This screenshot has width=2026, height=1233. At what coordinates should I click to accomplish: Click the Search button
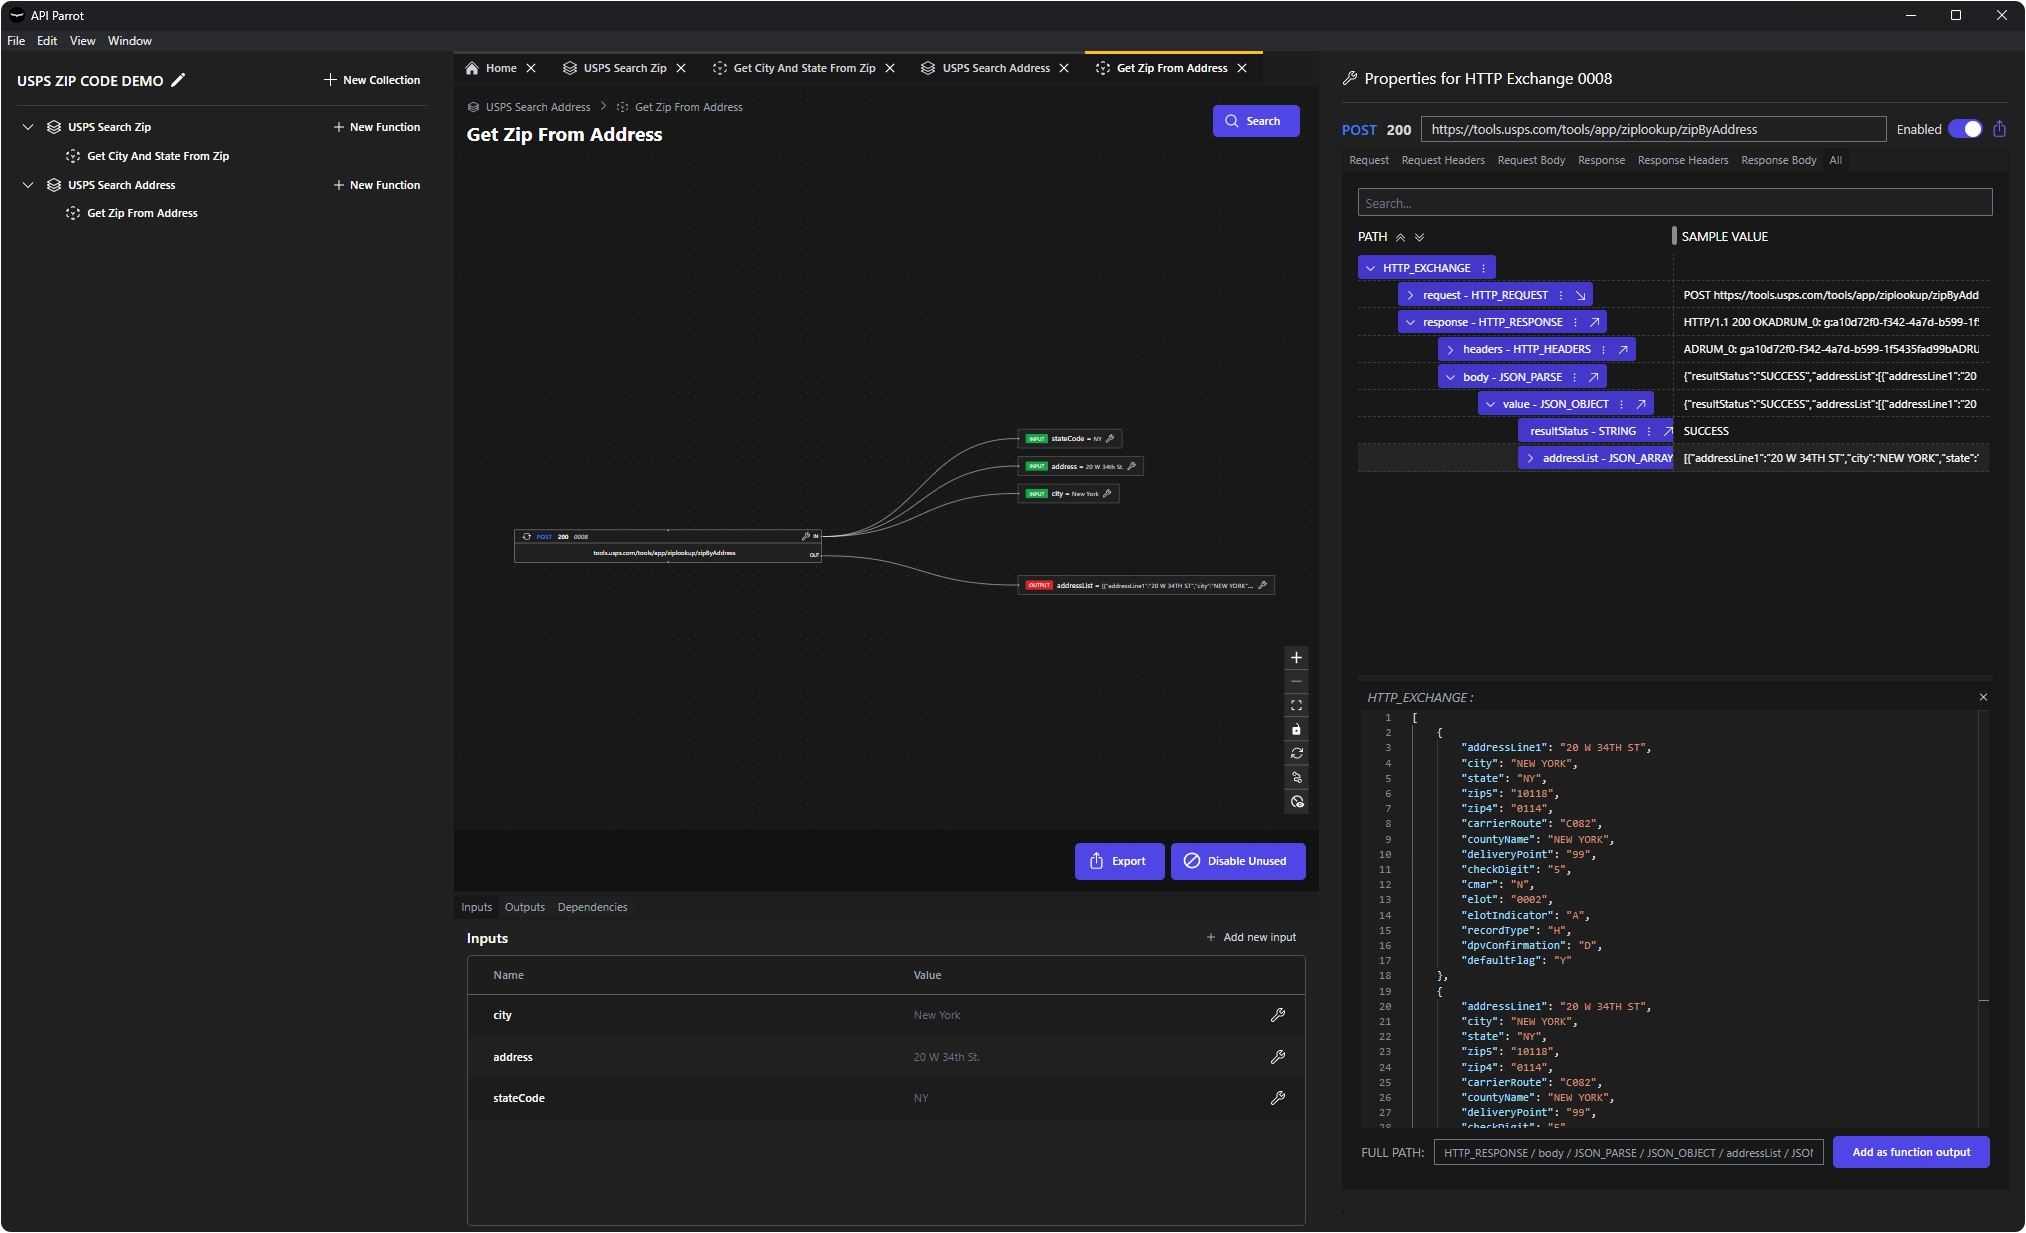pos(1256,121)
